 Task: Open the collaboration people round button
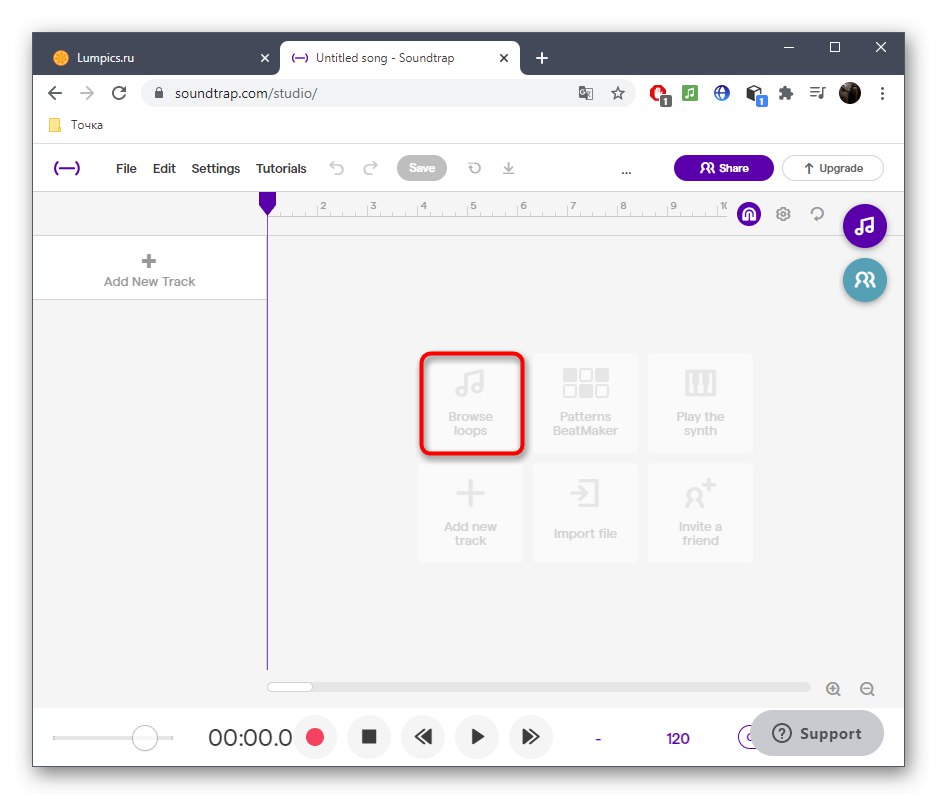(x=864, y=280)
